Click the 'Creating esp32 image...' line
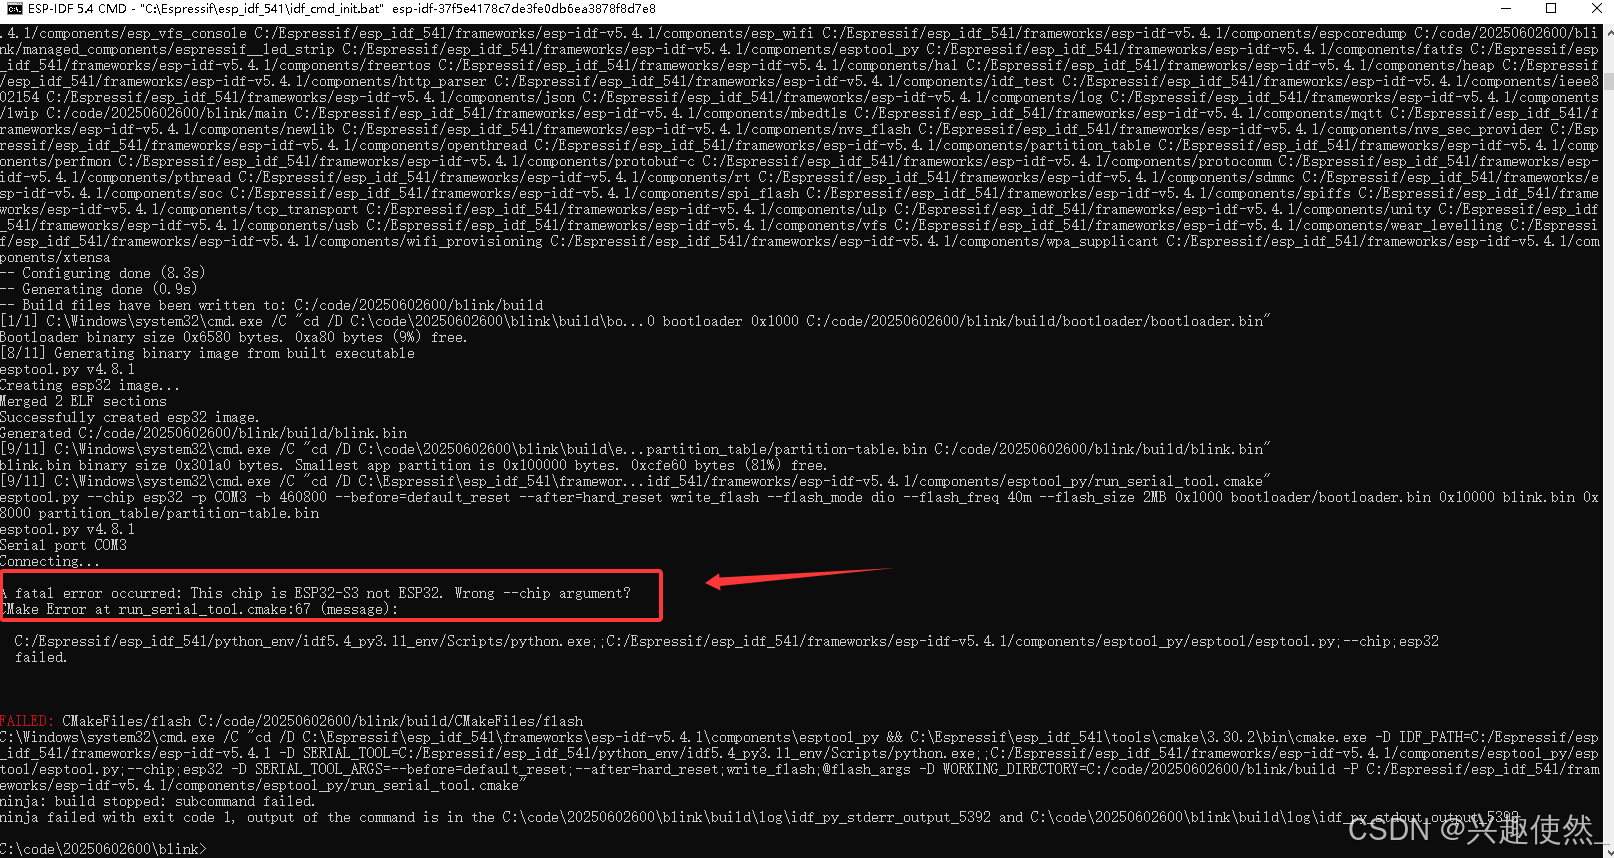 pos(90,385)
